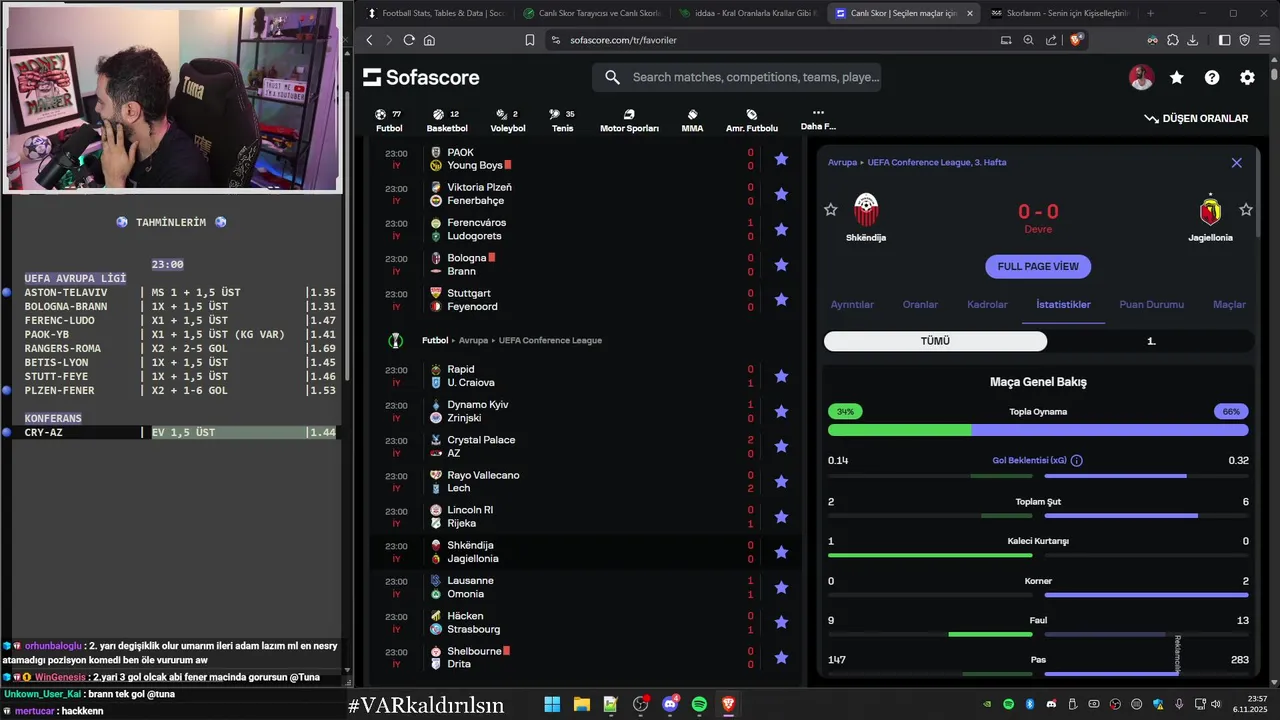Open favorites star in Sofascore header
Viewport: 1280px width, 720px height.
tap(1177, 77)
